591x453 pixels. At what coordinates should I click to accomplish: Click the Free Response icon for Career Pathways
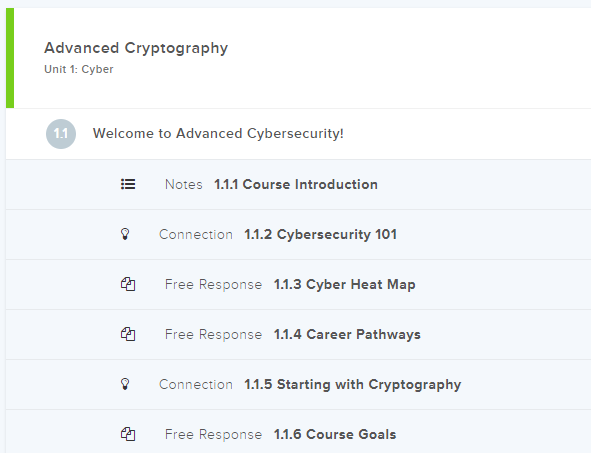coord(128,334)
